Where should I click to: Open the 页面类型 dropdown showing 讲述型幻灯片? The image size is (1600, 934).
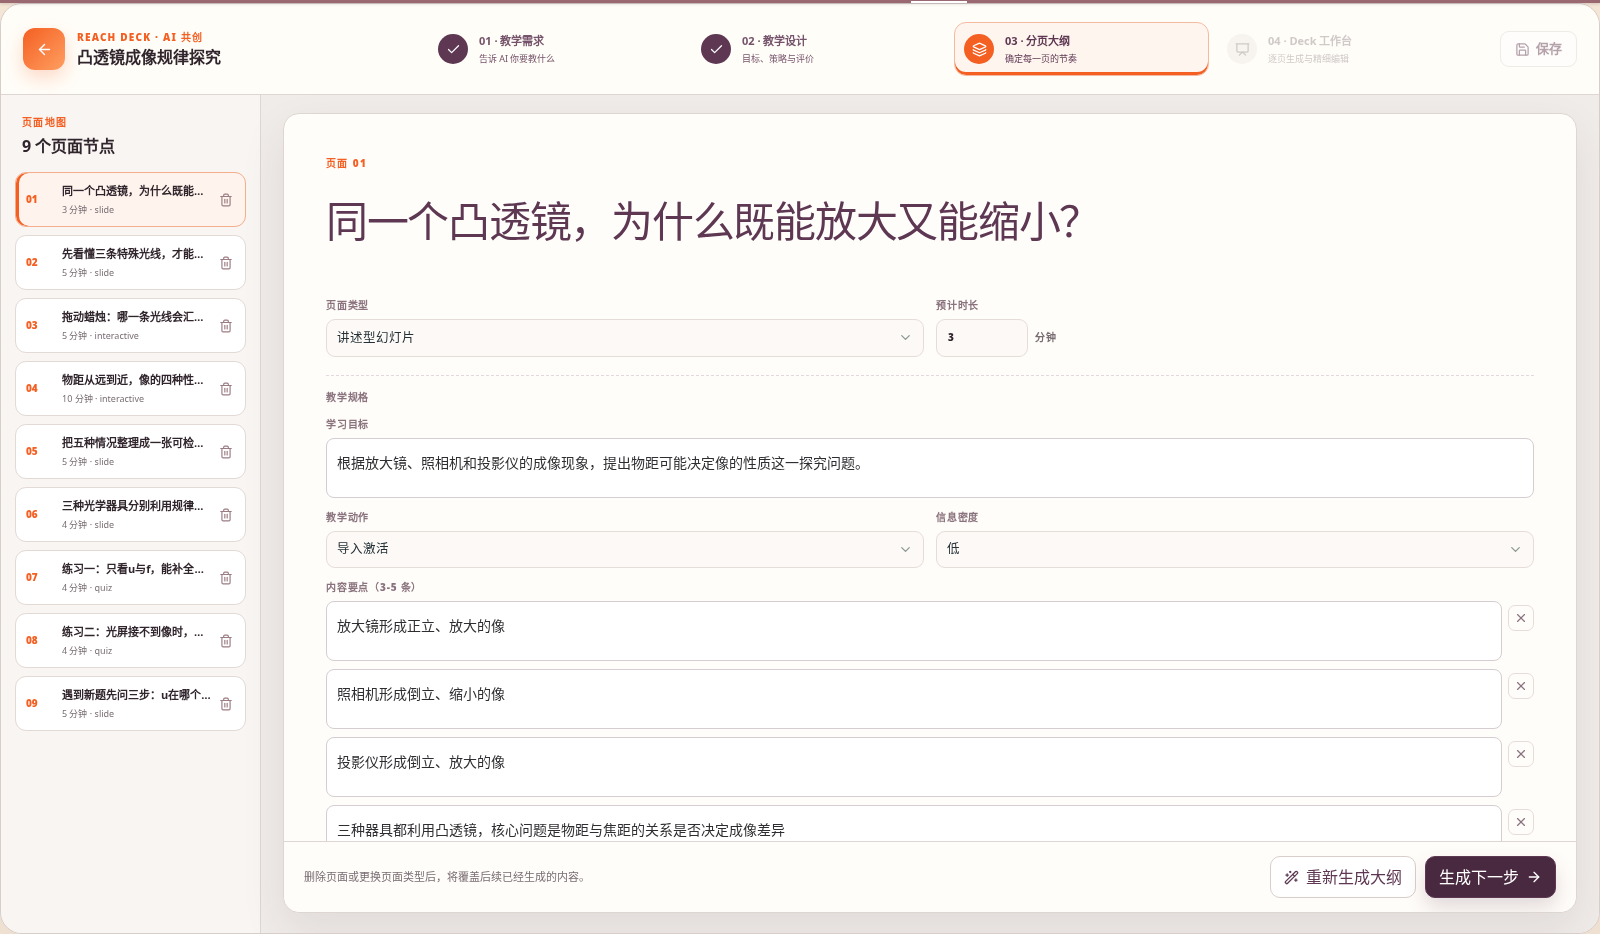(x=624, y=338)
